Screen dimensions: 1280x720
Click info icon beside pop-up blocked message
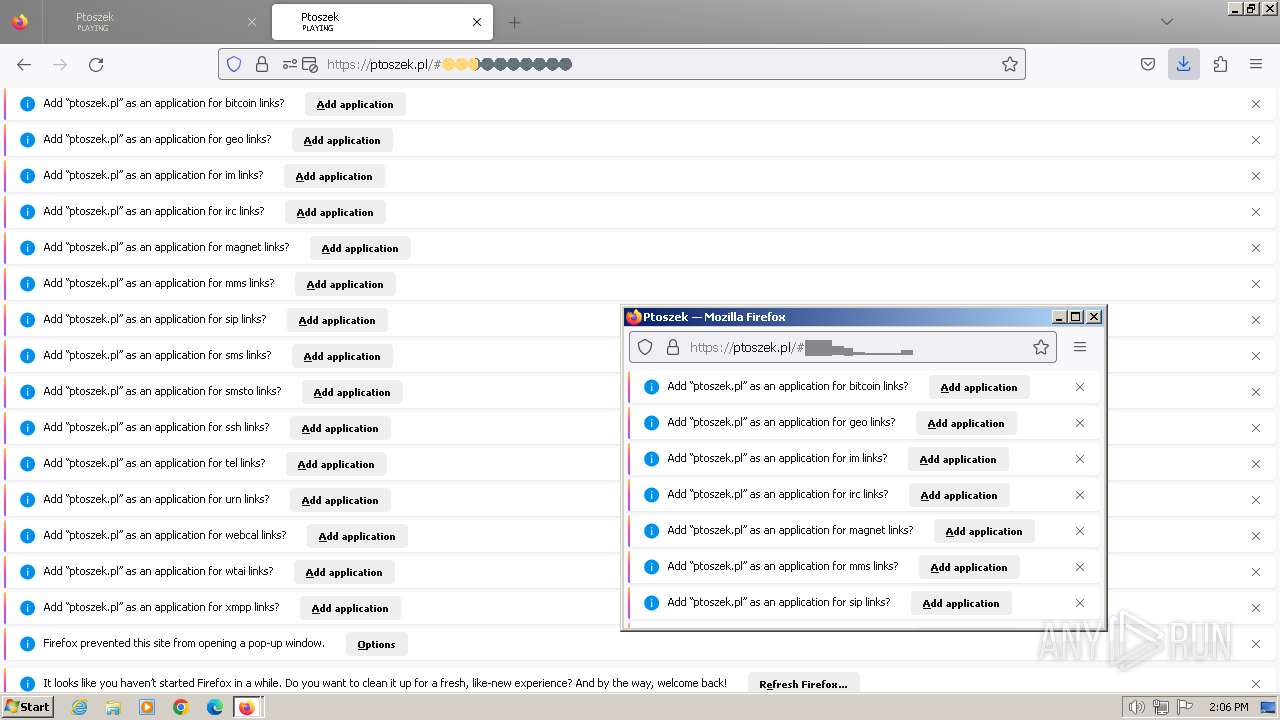pos(28,644)
